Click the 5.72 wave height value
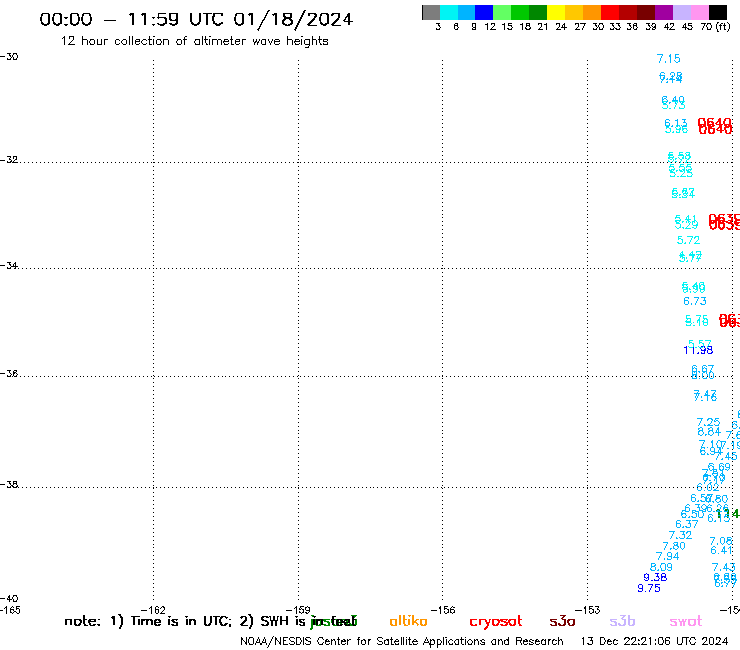 coord(689,240)
